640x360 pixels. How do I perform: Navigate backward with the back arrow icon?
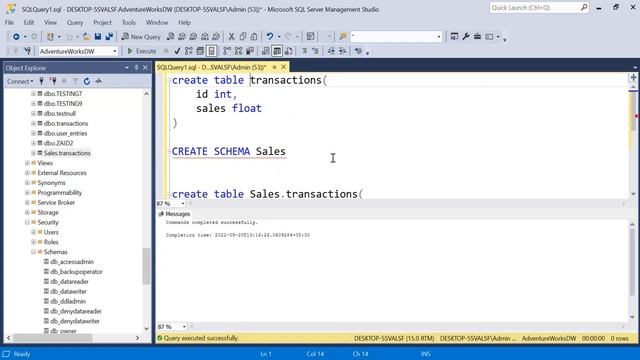pos(16,37)
